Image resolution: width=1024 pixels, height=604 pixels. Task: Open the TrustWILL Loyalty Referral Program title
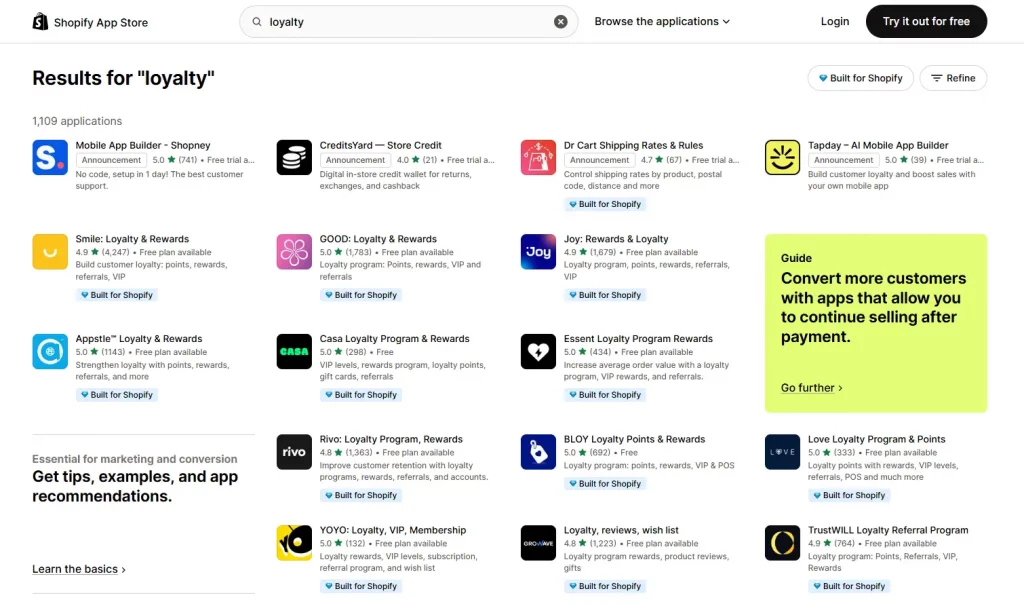pyautogui.click(x=888, y=530)
